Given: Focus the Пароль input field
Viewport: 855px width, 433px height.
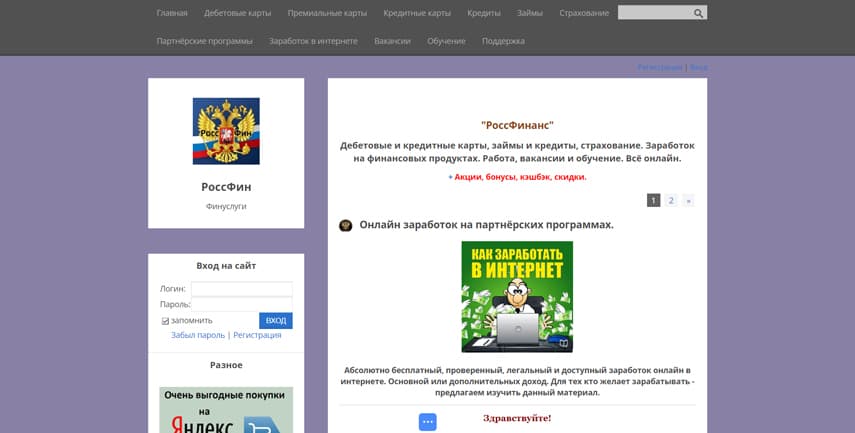Looking at the screenshot, I should [242, 304].
